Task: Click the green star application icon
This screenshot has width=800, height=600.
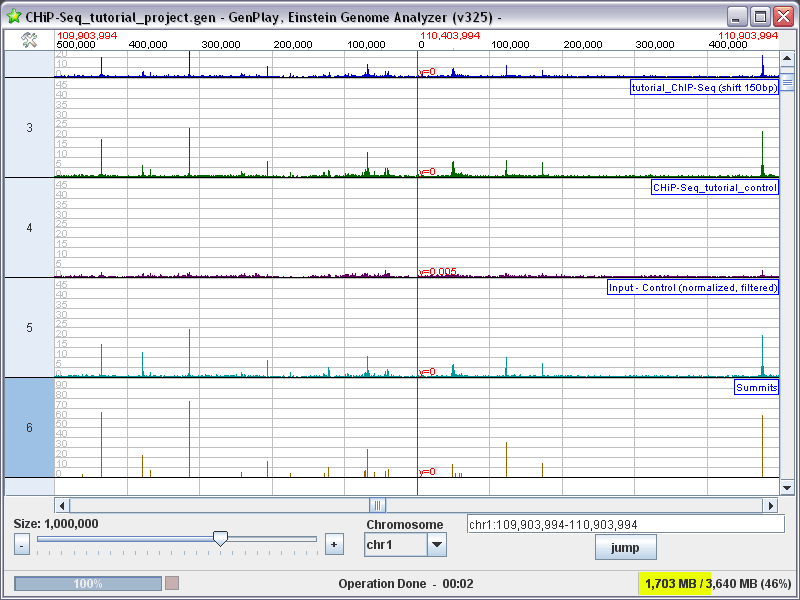Action: coord(14,16)
